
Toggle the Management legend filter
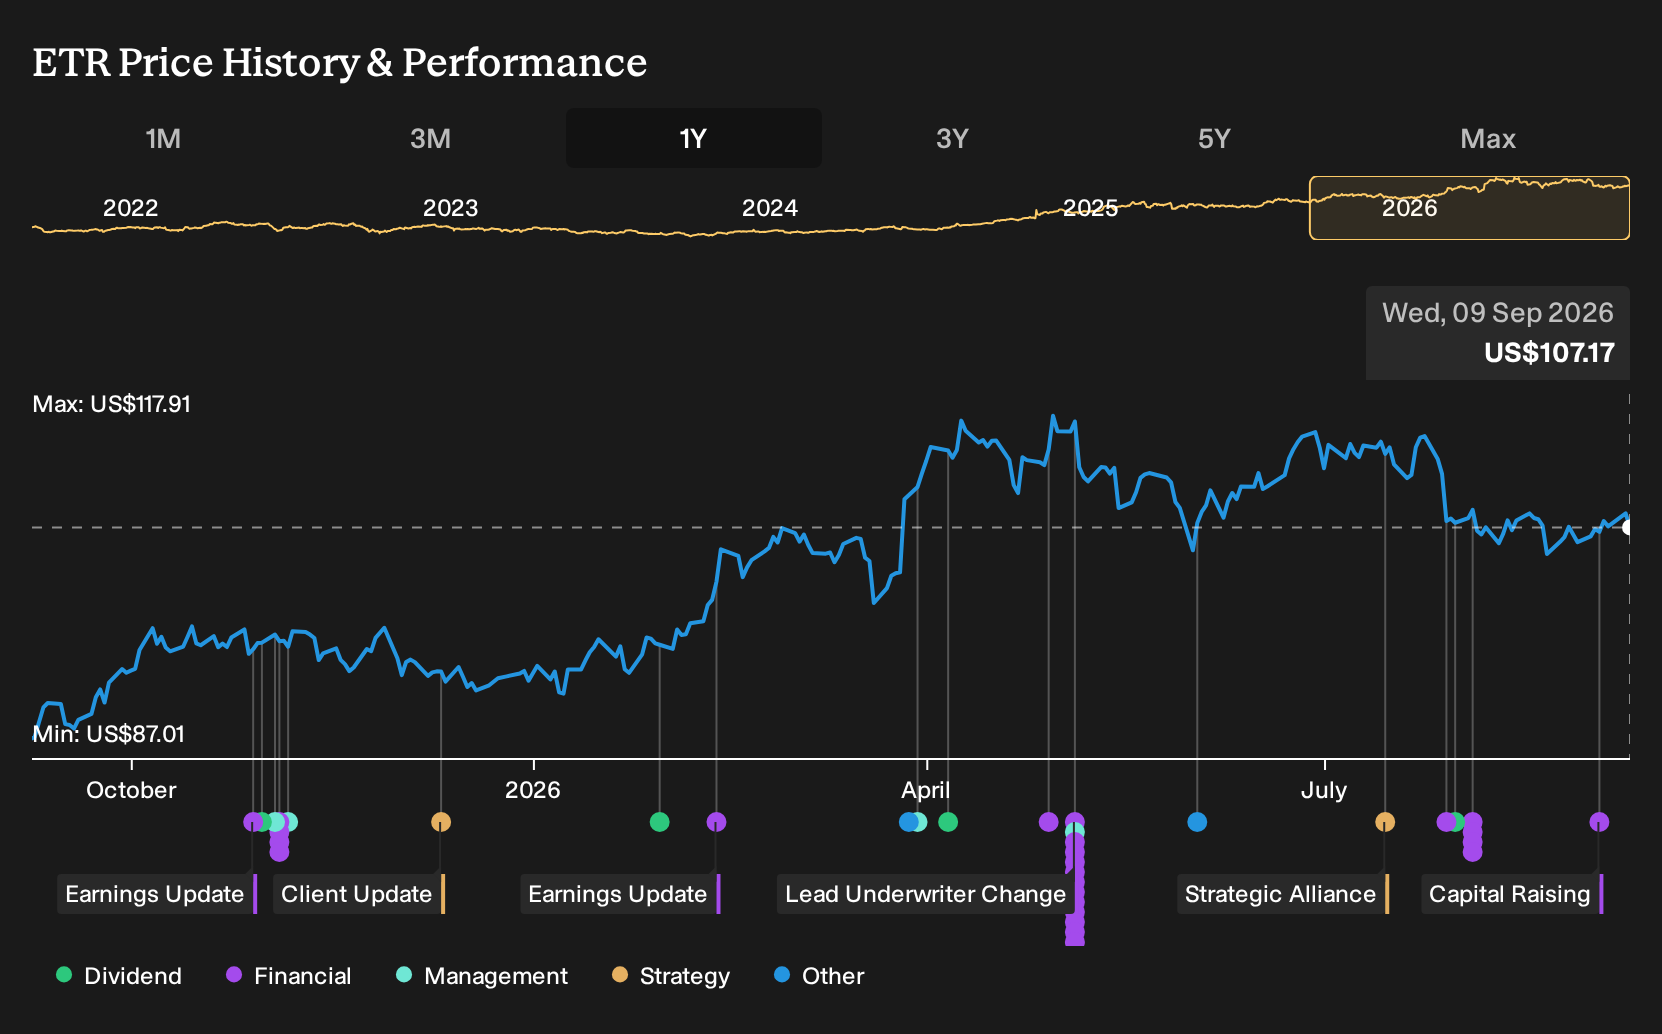point(482,976)
